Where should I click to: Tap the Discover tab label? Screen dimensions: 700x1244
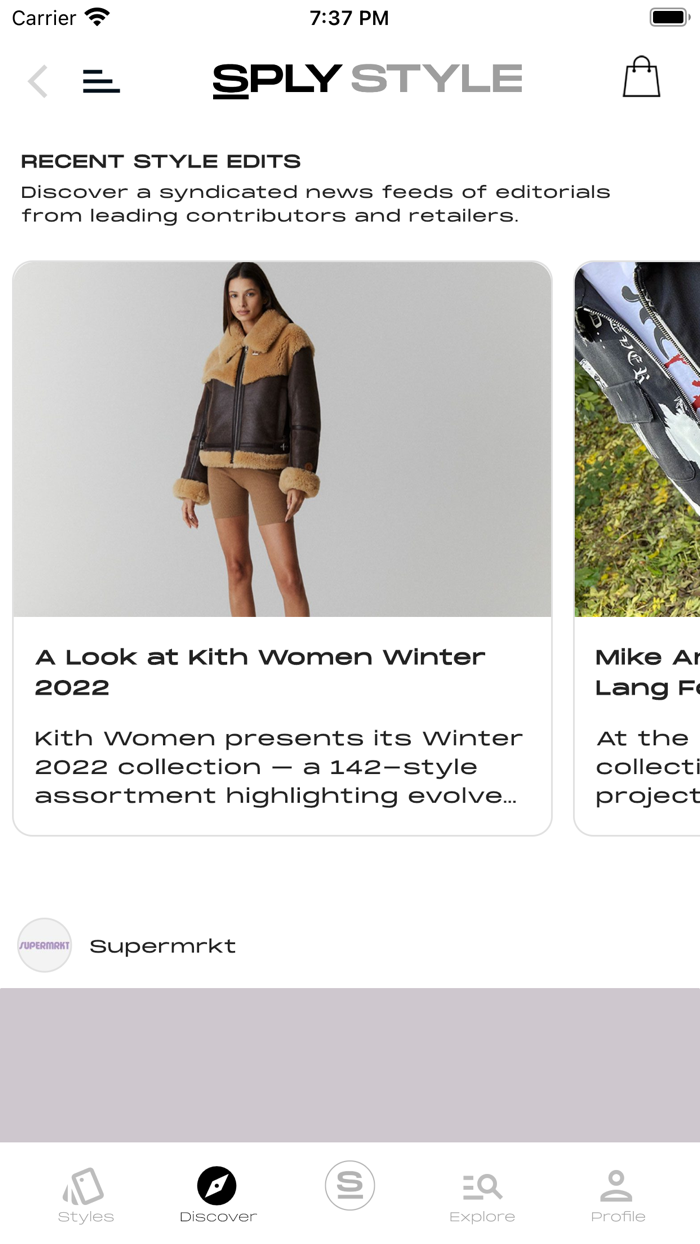218,1217
